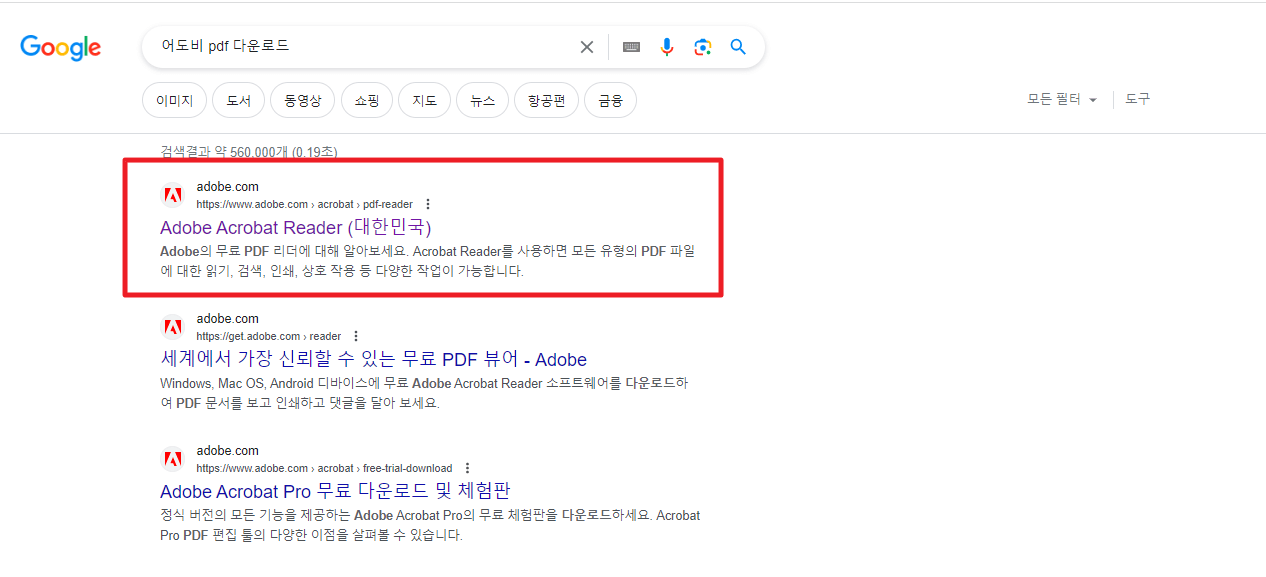The width and height of the screenshot is (1266, 577).
Task: Switch to the 동영상 search tab
Action: click(302, 100)
